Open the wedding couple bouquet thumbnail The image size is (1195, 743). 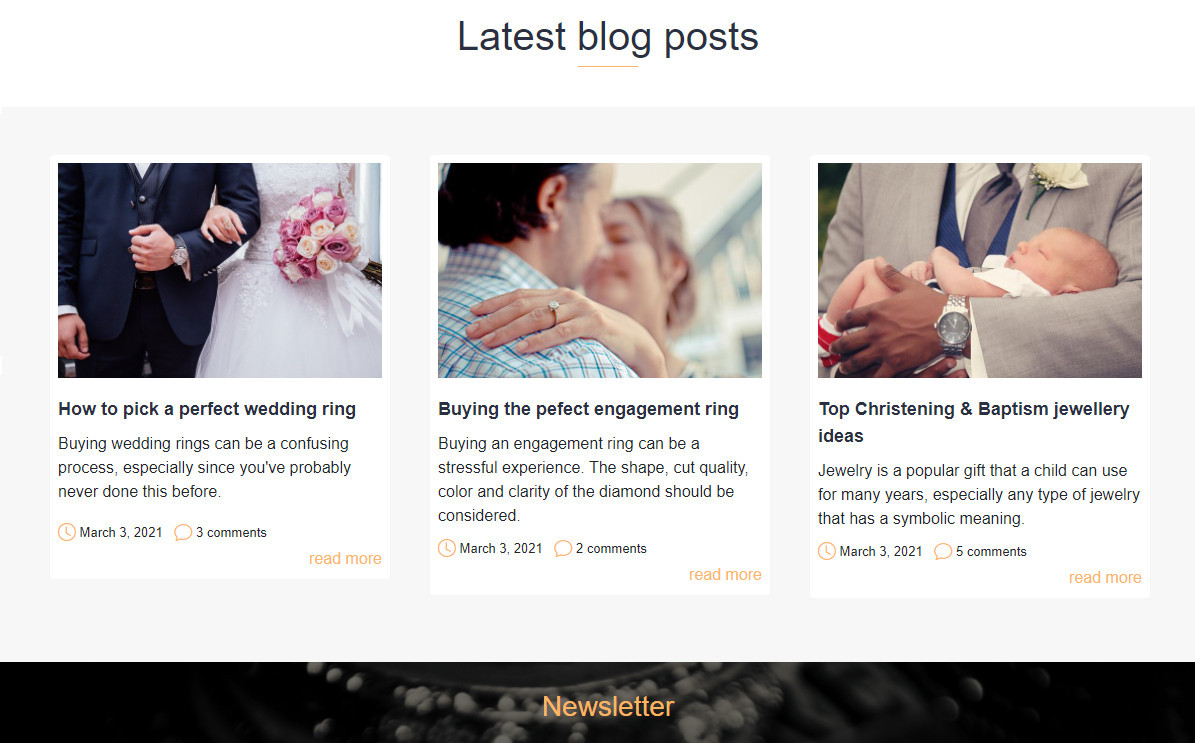219,270
